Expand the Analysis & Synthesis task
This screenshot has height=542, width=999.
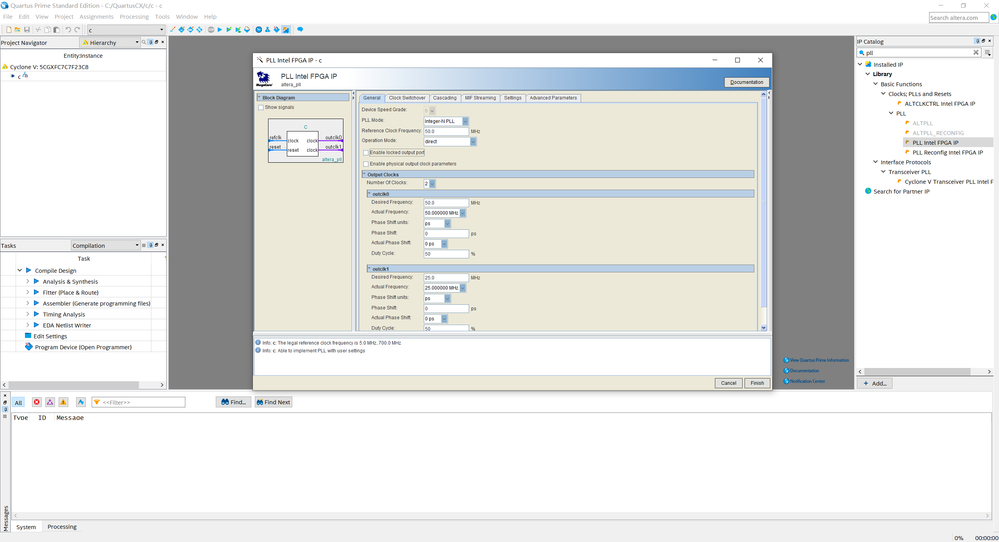27,282
